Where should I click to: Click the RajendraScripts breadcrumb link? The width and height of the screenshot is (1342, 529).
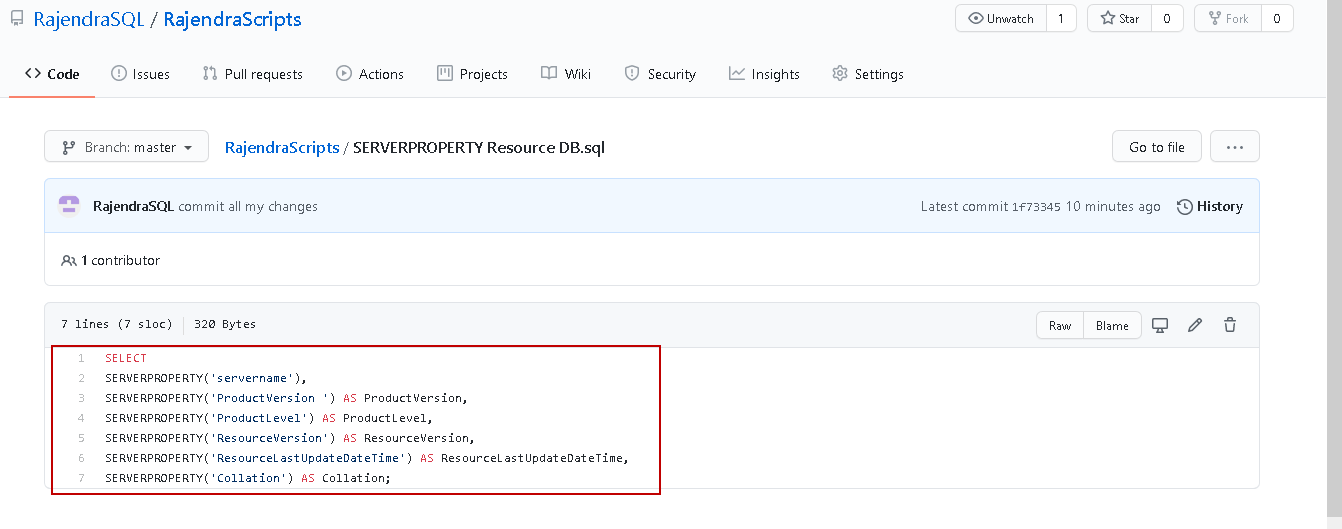[282, 147]
